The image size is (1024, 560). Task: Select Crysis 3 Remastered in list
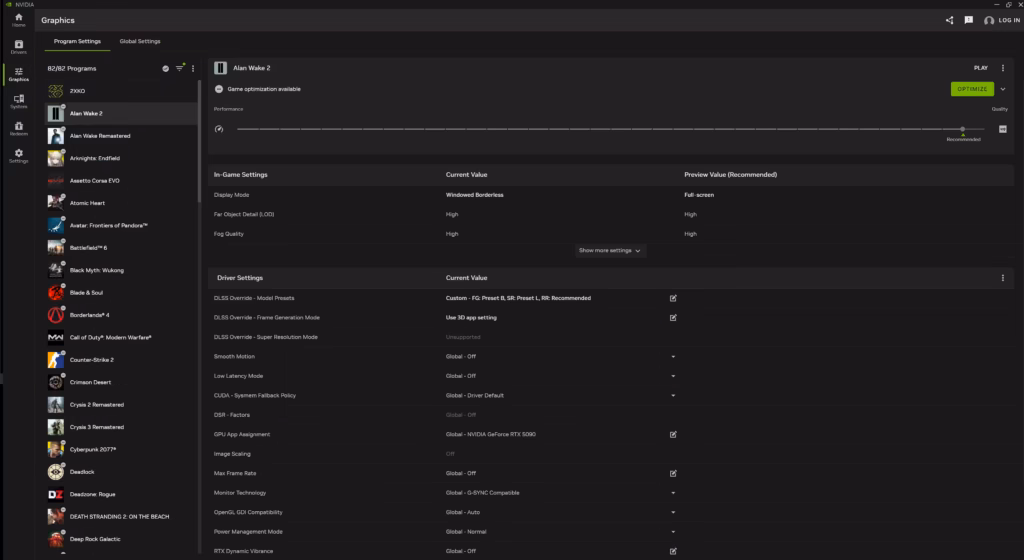coord(121,428)
